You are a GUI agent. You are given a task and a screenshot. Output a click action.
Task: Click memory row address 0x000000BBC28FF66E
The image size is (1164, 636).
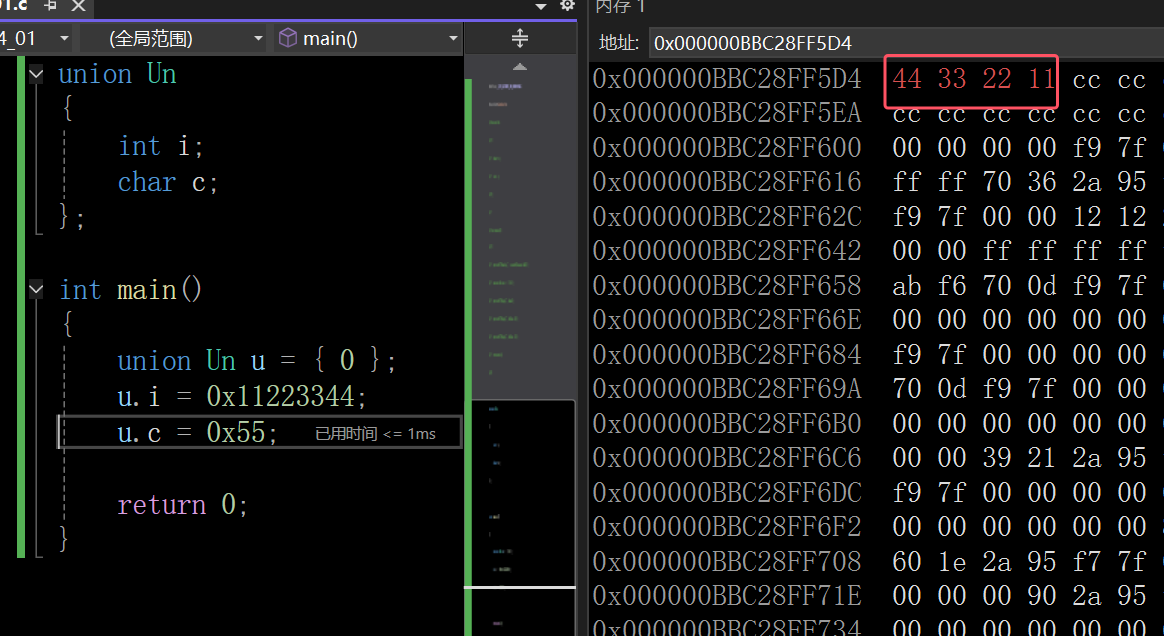point(727,320)
